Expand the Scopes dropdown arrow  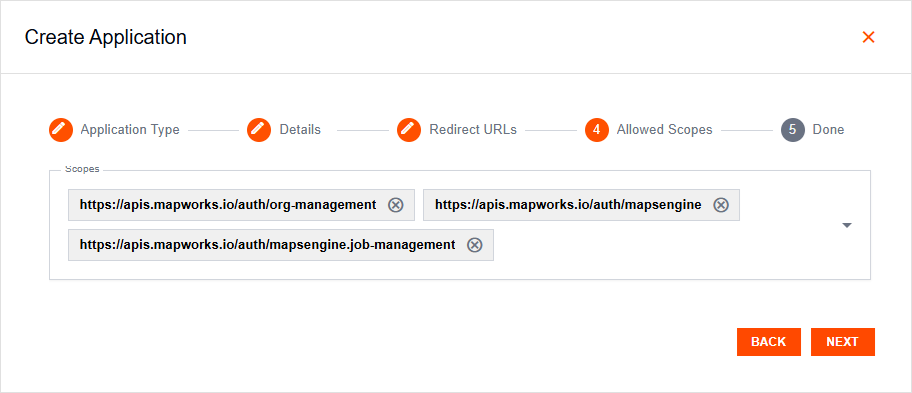(847, 225)
